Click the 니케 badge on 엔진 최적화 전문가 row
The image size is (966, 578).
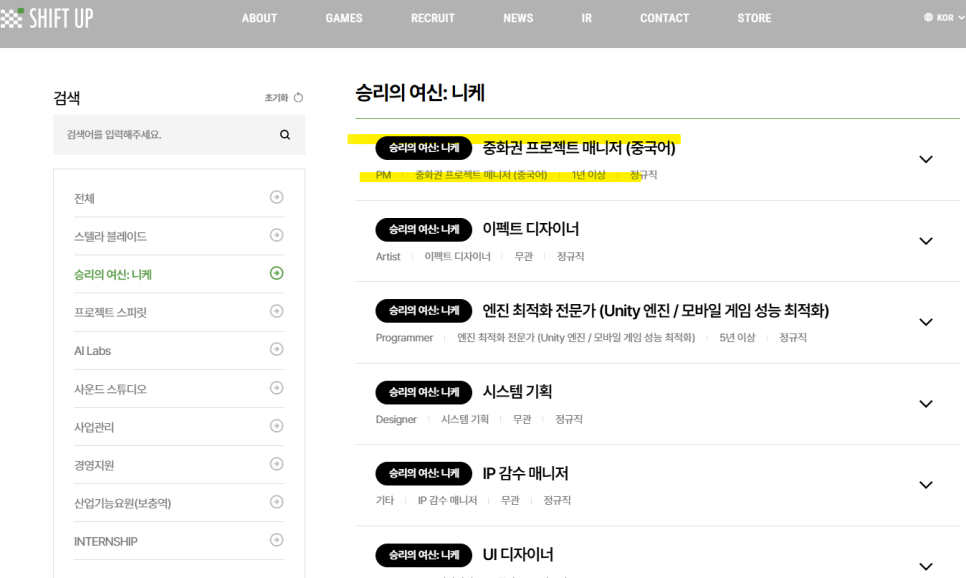tap(424, 311)
